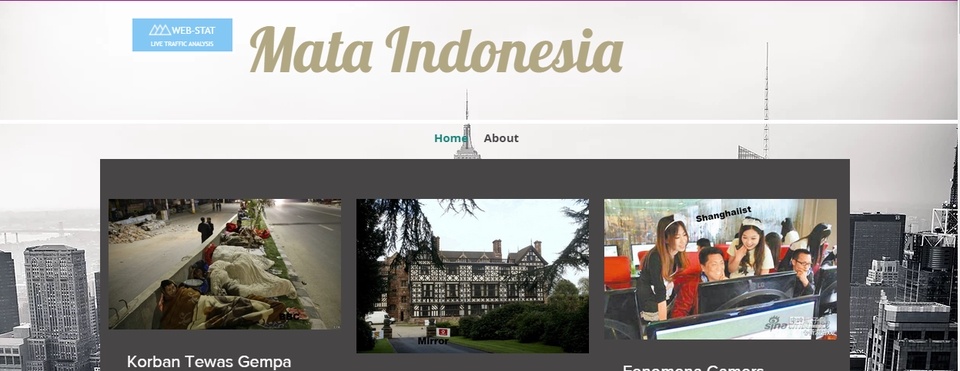Click the Web-Stat live traffic analysis badge
The image size is (960, 371).
(x=182, y=35)
